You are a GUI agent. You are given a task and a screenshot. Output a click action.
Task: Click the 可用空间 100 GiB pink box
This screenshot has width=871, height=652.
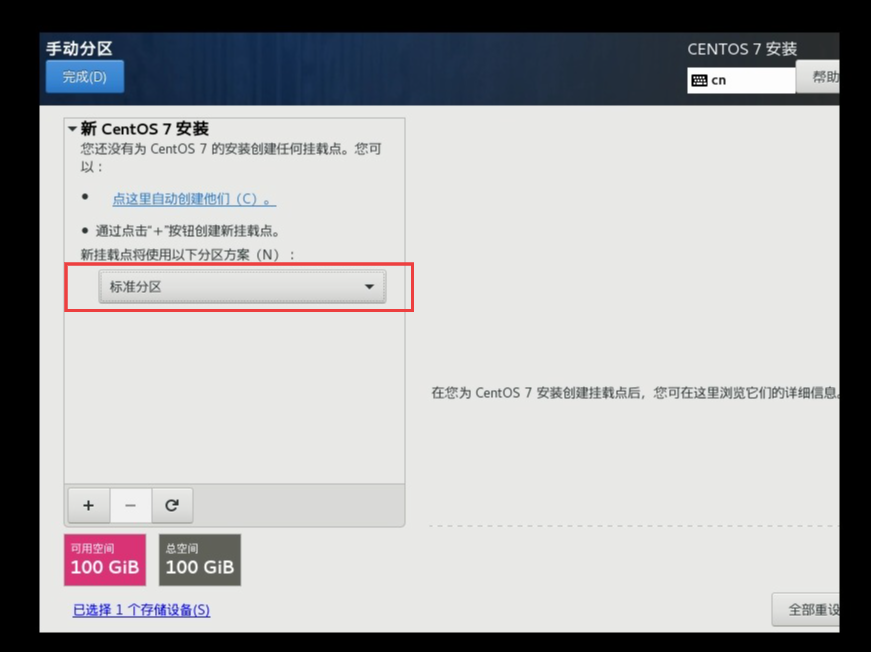click(105, 560)
